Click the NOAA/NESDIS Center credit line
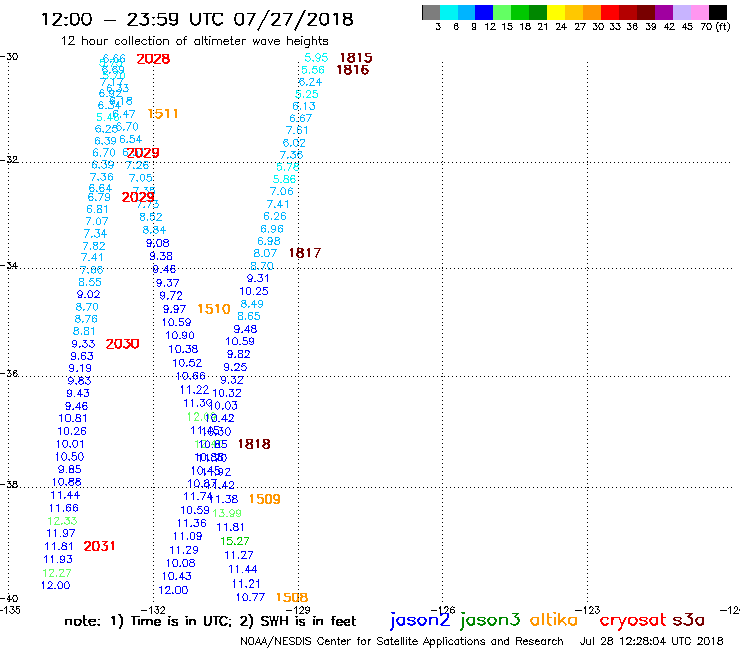The image size is (740, 650). click(x=402, y=642)
